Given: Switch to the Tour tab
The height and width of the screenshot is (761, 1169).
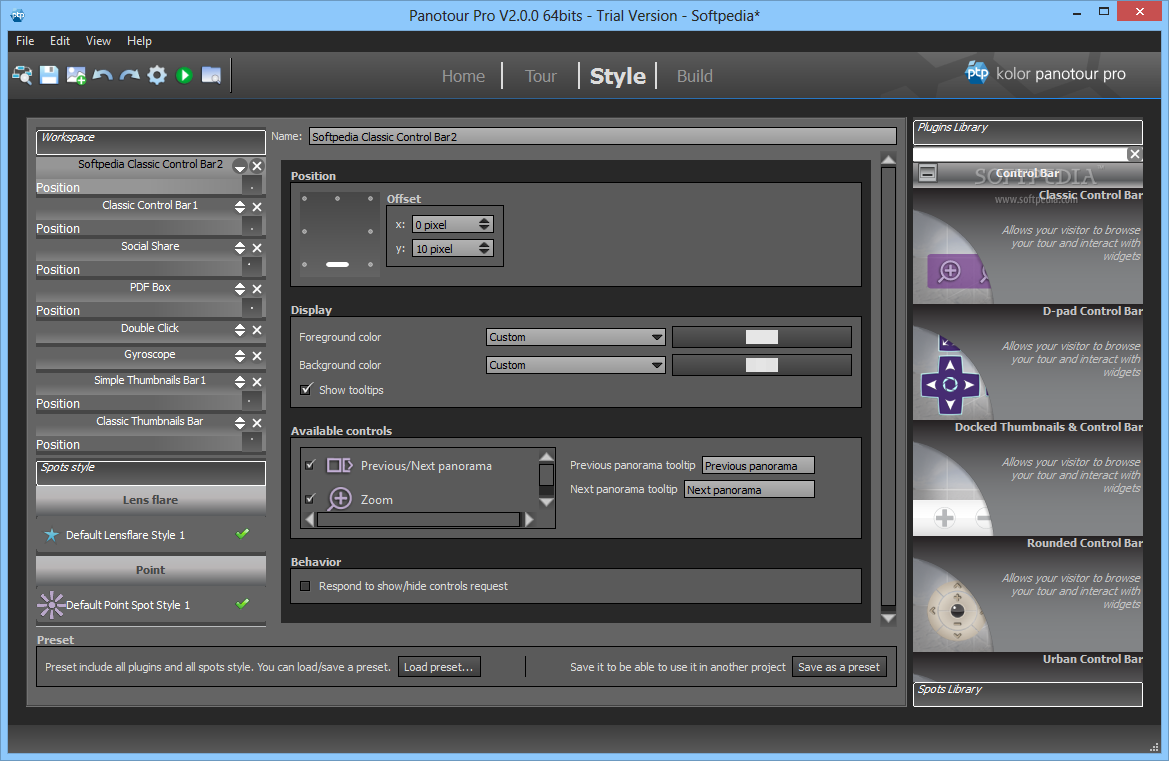Looking at the screenshot, I should (541, 76).
